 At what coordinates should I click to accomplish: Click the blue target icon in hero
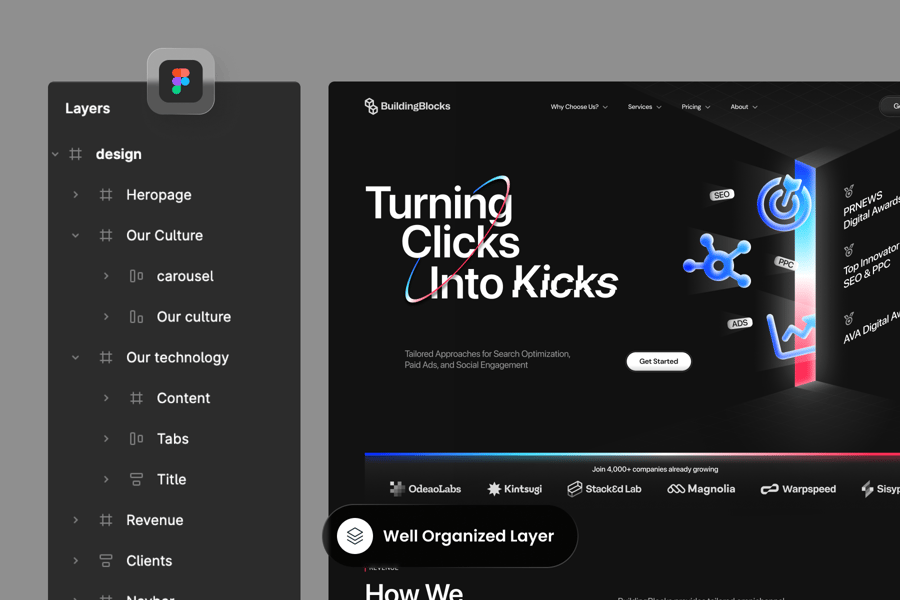point(783,203)
